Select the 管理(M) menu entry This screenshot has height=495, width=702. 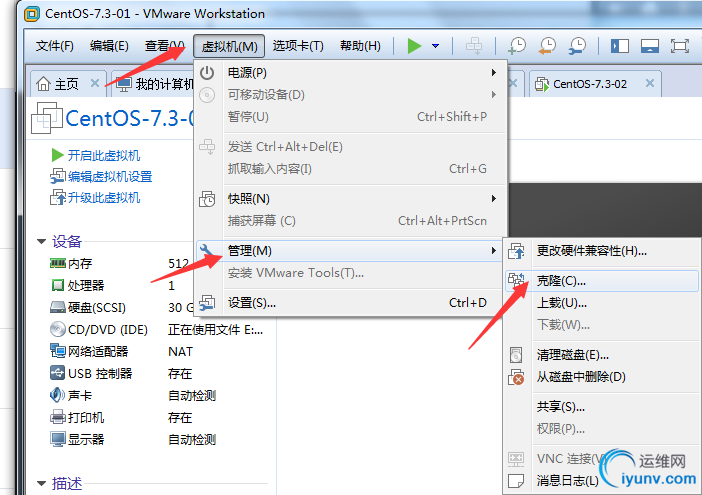point(349,251)
